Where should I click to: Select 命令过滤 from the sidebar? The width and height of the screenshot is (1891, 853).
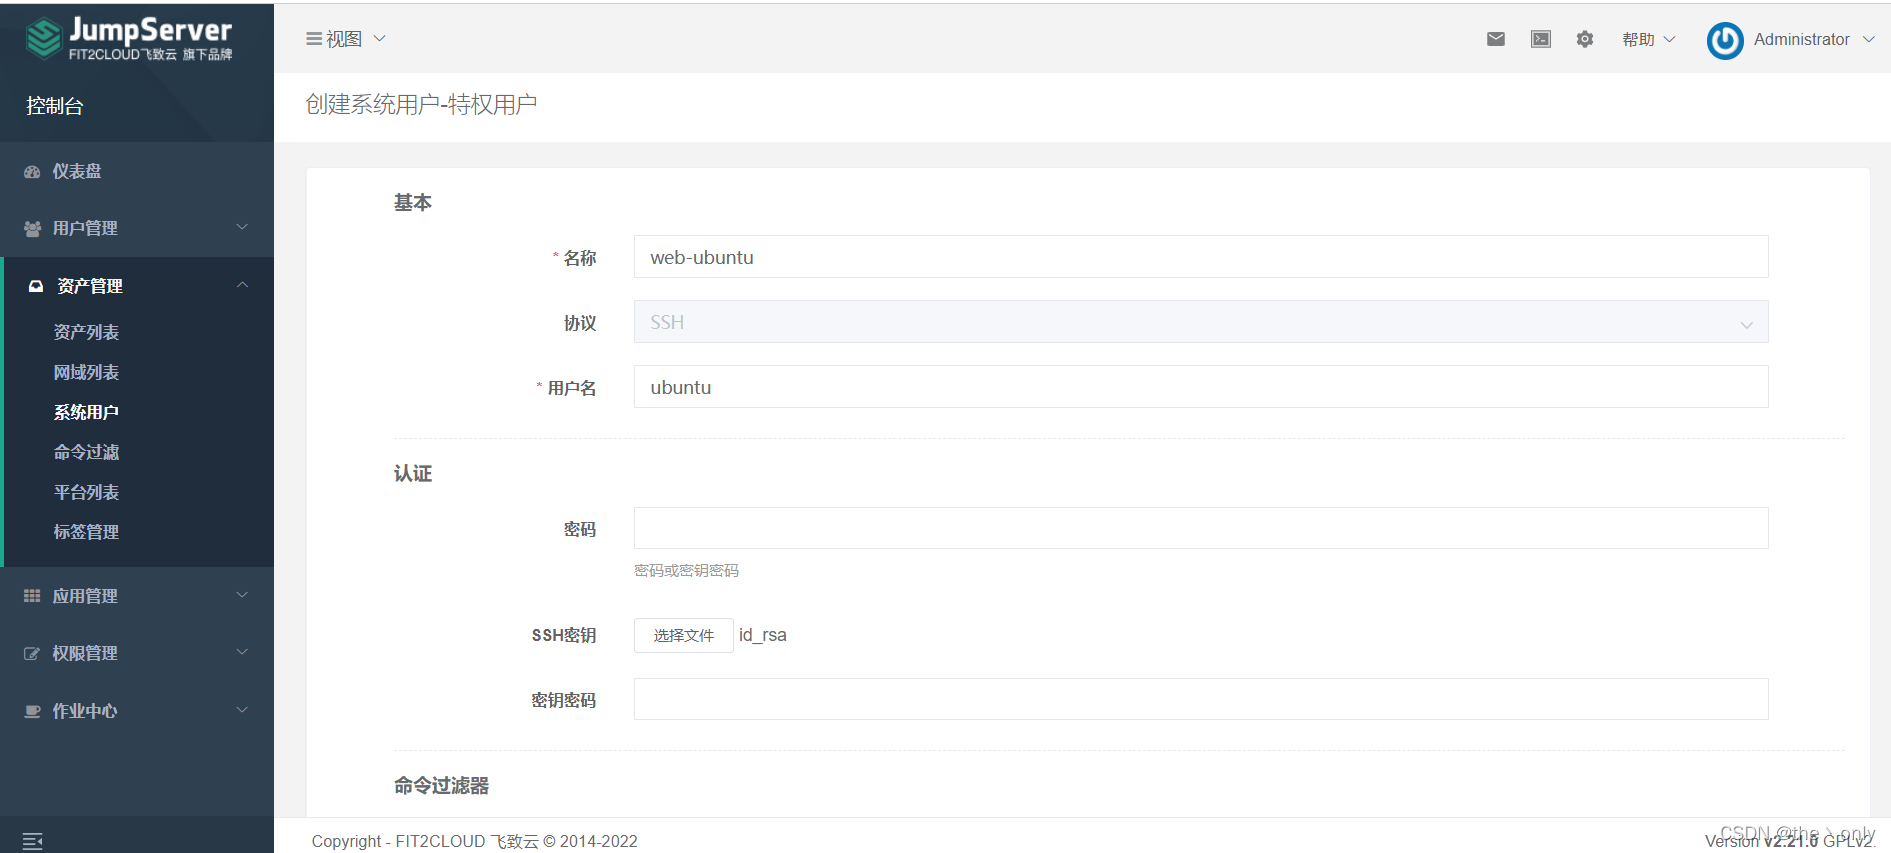86,452
